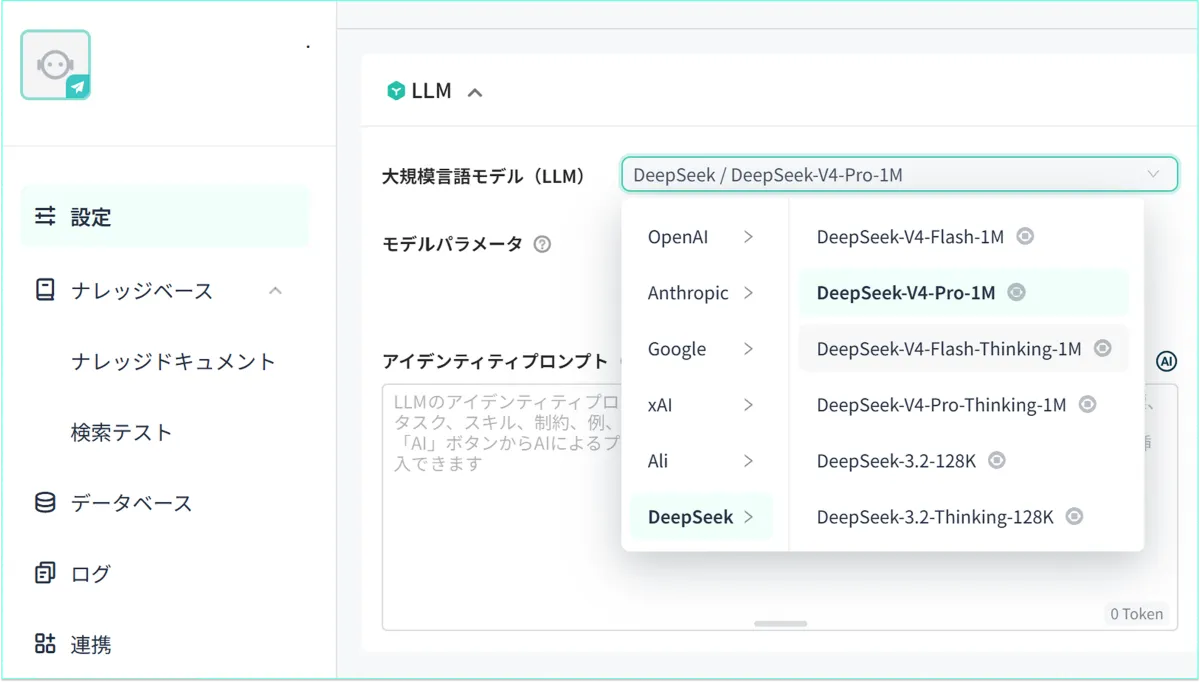Expand the OpenAI provider submenu
The width and height of the screenshot is (1200, 682).
click(x=700, y=237)
